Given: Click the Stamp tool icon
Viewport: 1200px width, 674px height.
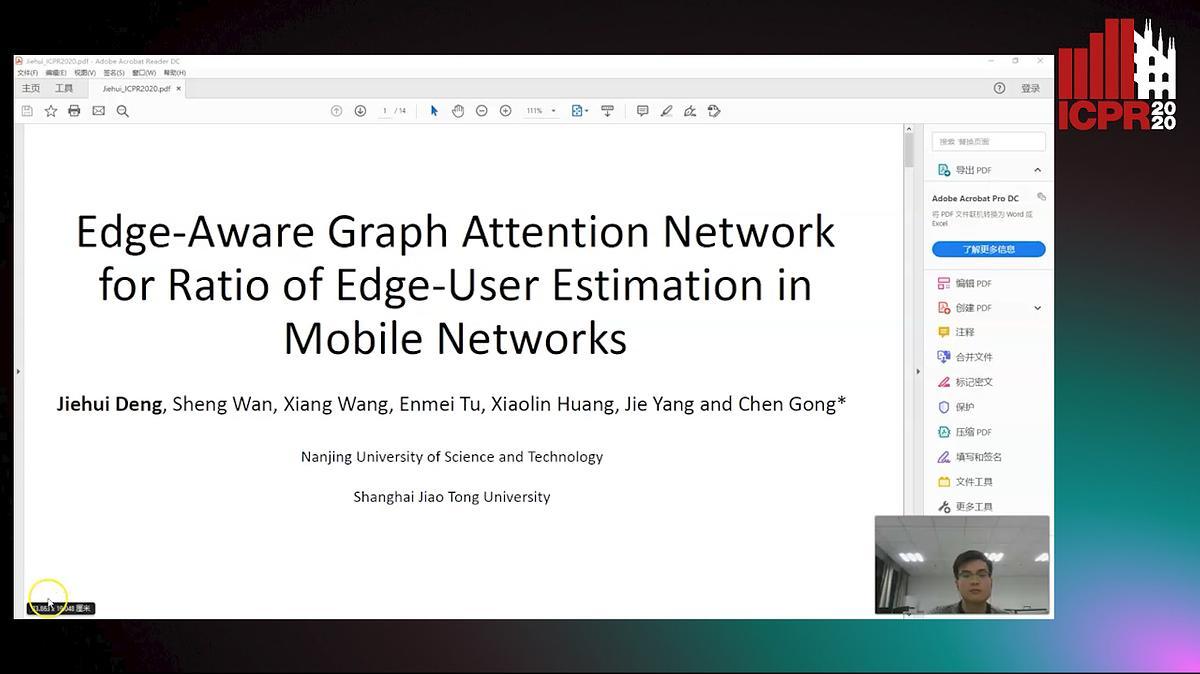Looking at the screenshot, I should [x=714, y=111].
